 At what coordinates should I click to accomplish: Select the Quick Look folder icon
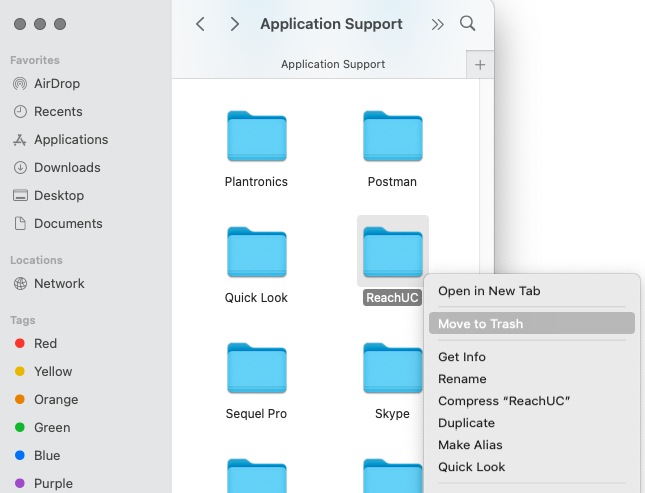point(257,252)
